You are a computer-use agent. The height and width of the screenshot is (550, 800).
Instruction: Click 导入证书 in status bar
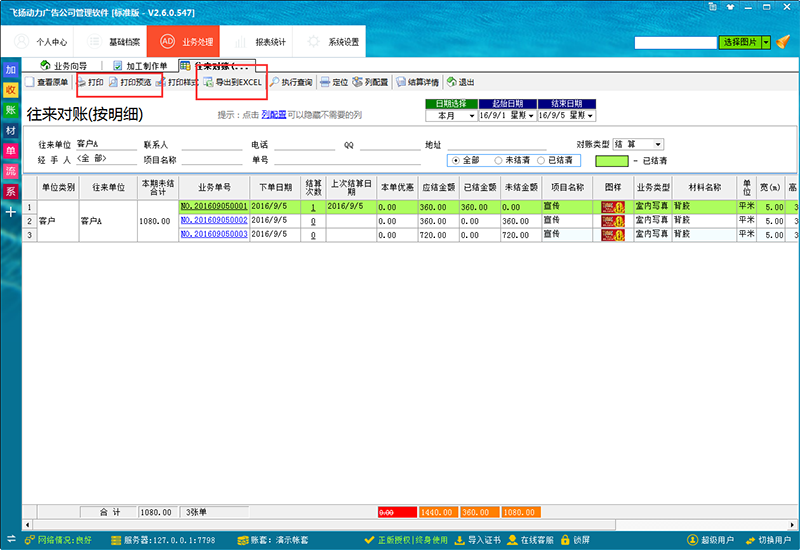(x=482, y=540)
